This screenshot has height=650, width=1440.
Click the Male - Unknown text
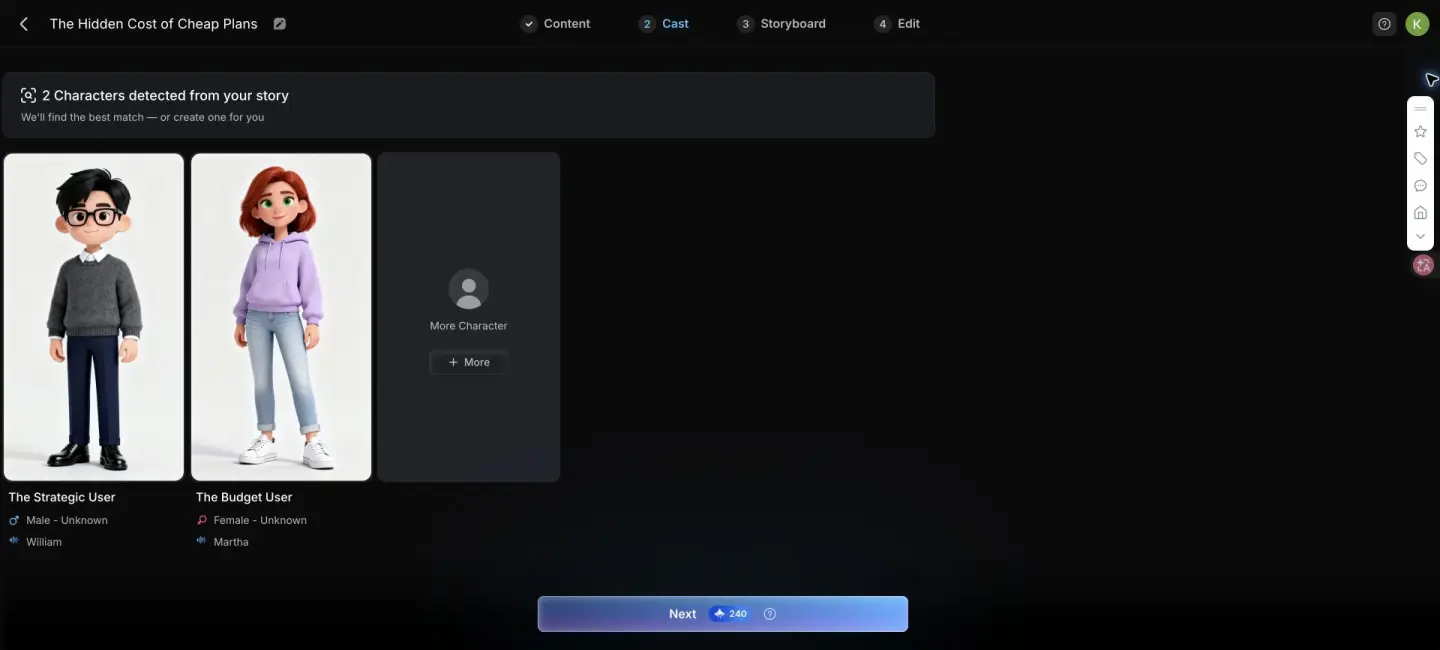pos(67,520)
